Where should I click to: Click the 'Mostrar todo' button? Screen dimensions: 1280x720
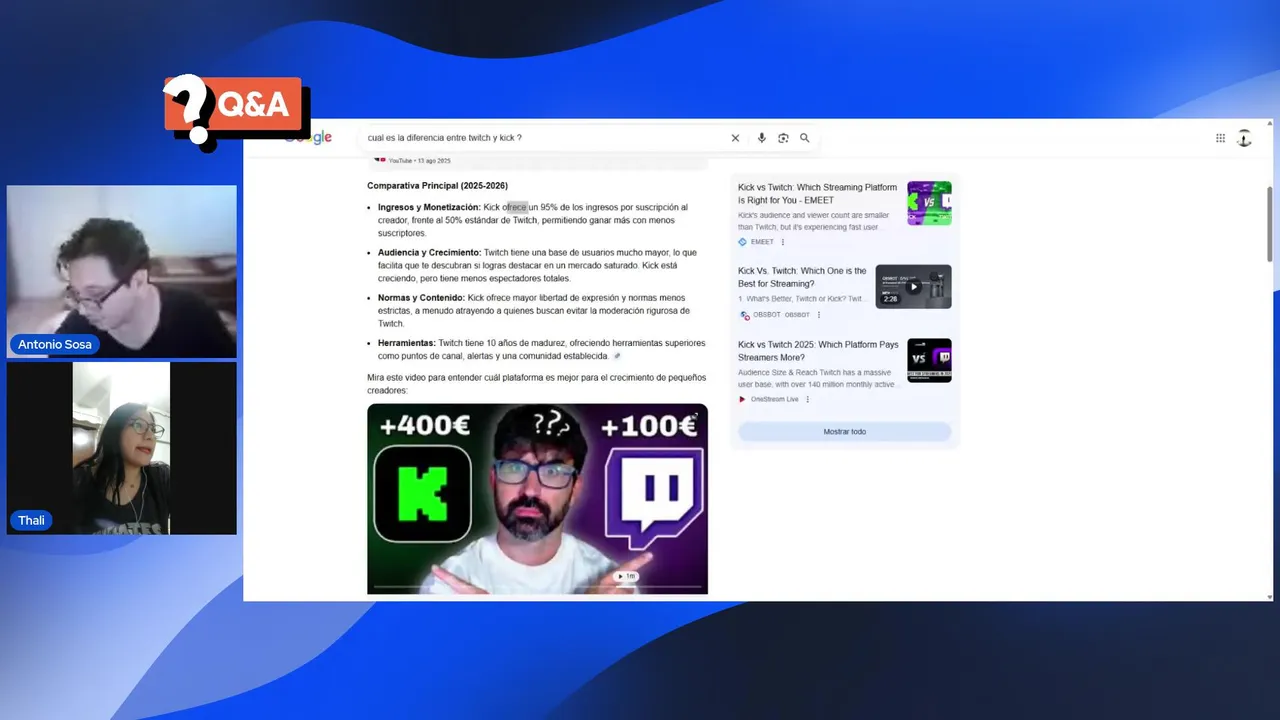click(845, 432)
